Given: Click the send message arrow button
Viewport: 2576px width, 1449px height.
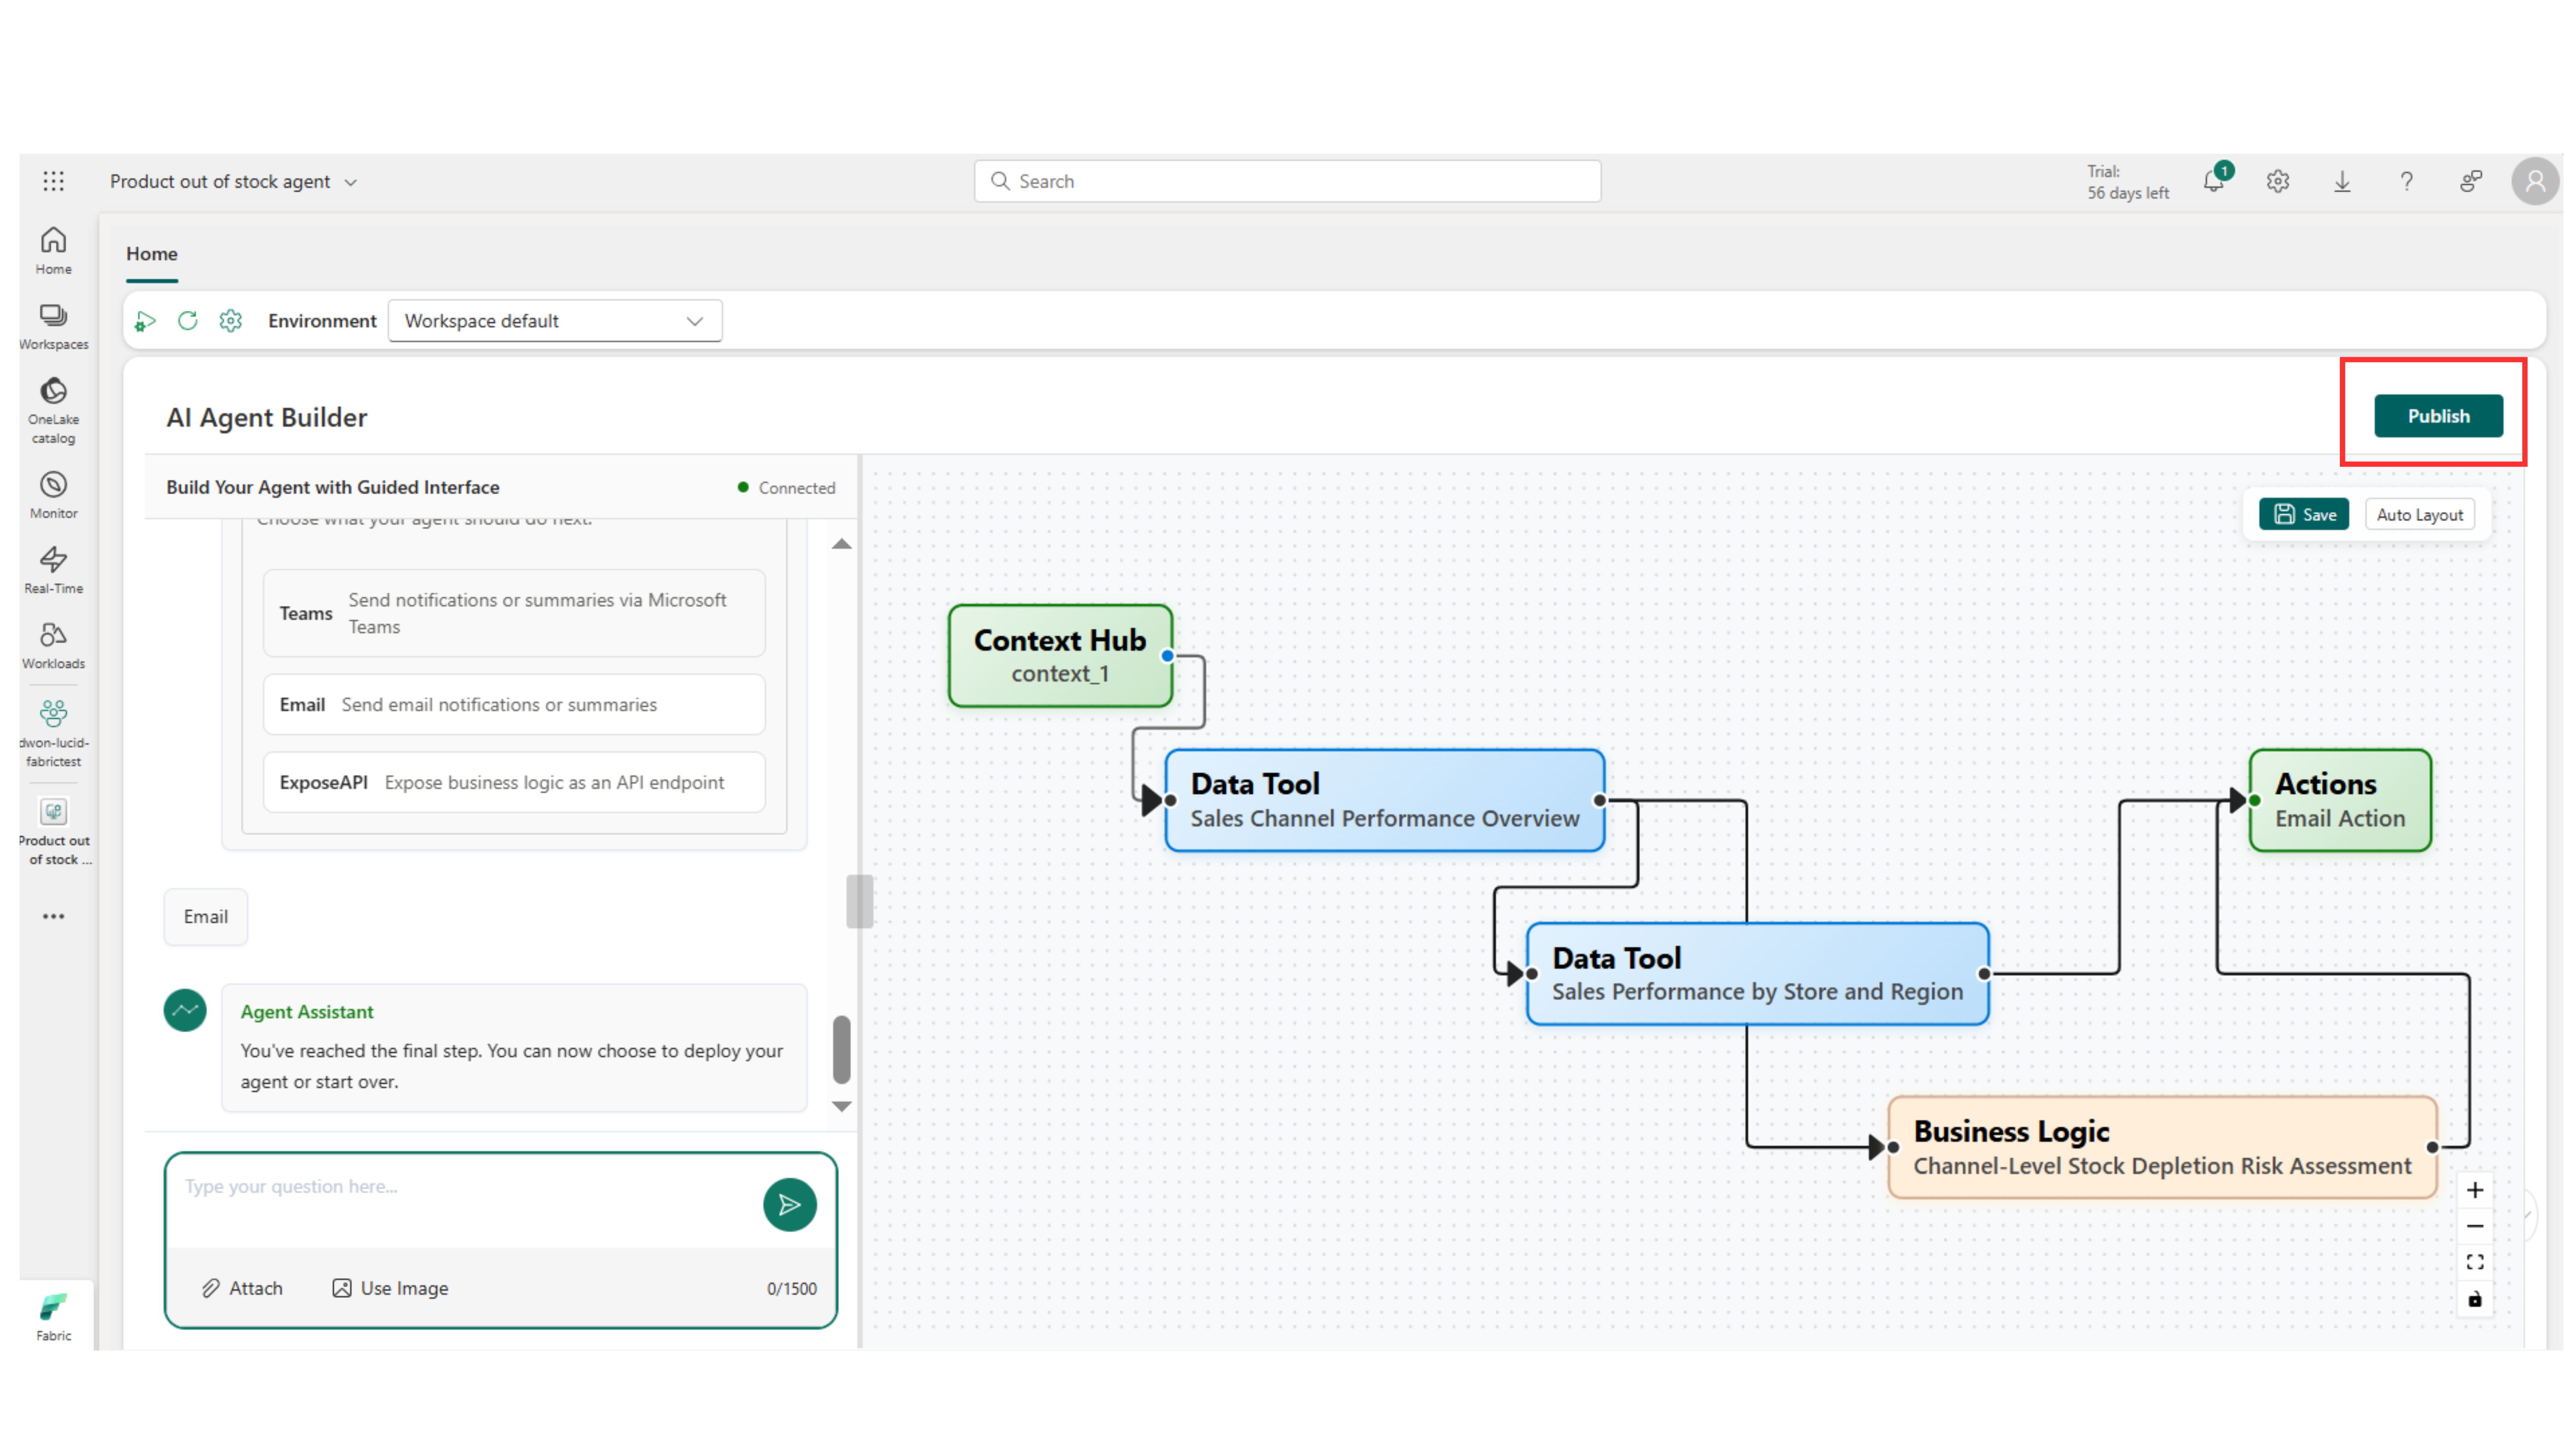Looking at the screenshot, I should tap(789, 1204).
